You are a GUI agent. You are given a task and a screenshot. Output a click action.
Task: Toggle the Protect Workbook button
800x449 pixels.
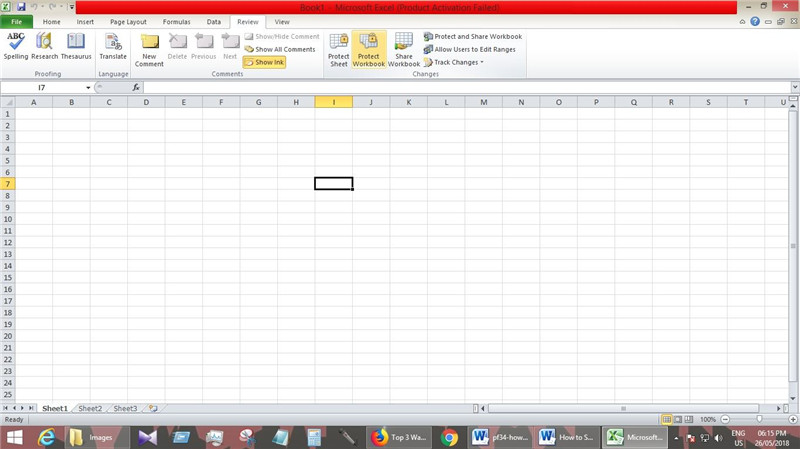(x=369, y=48)
